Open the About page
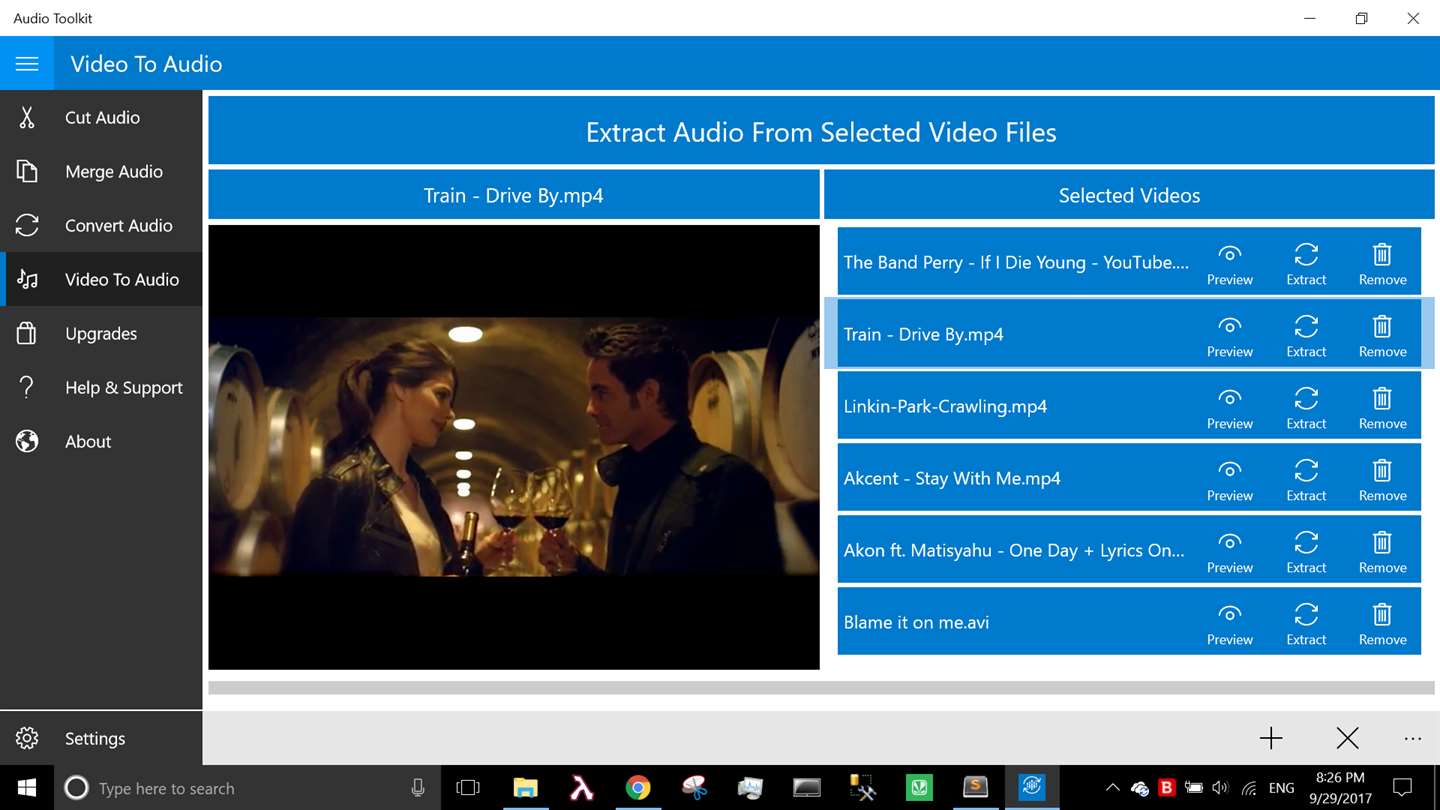The image size is (1440, 810). pos(101,442)
